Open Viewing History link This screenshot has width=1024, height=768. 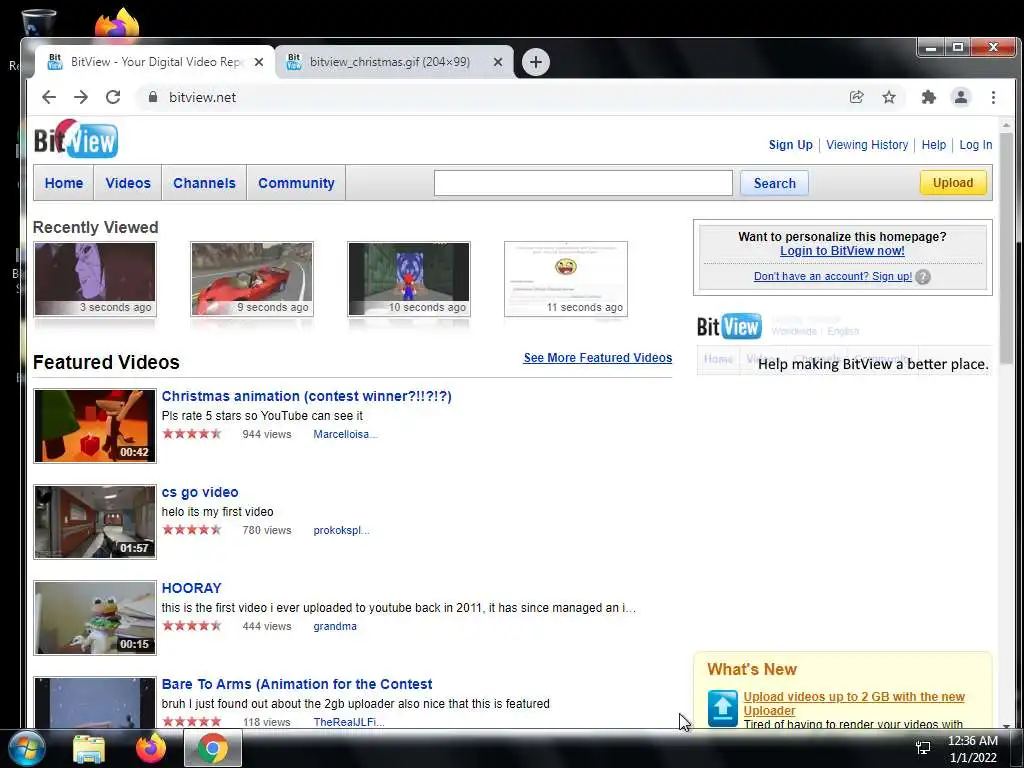point(867,145)
